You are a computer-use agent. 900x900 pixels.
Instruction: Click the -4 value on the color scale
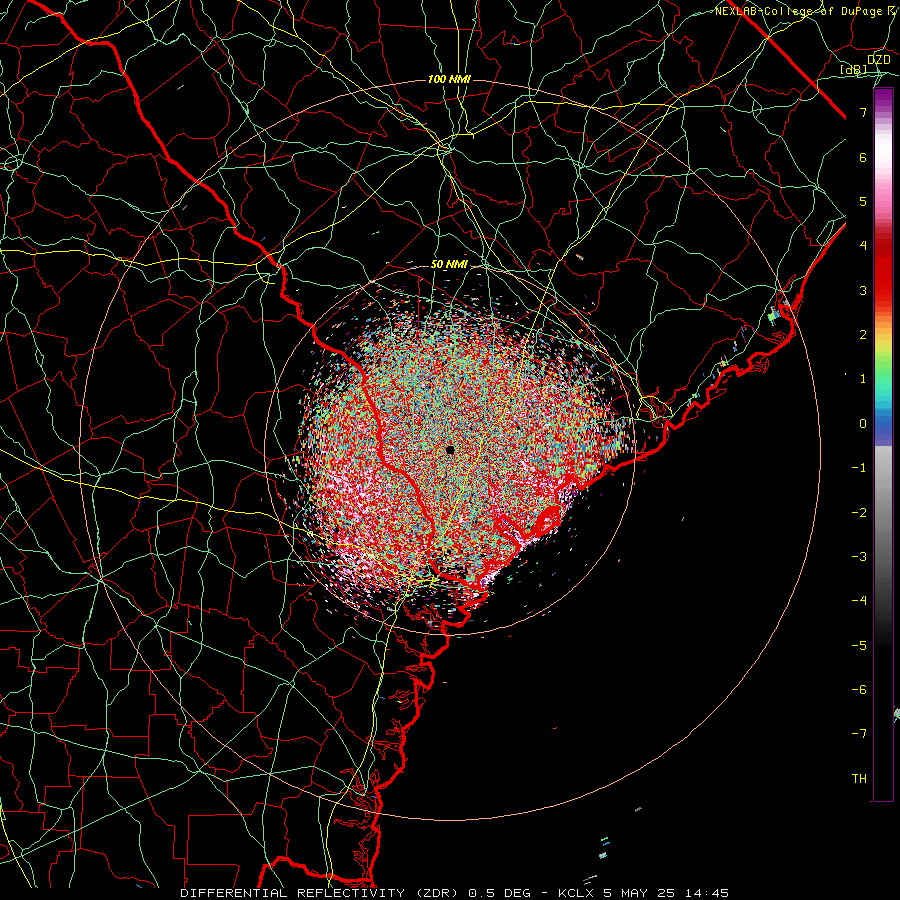pos(859,601)
